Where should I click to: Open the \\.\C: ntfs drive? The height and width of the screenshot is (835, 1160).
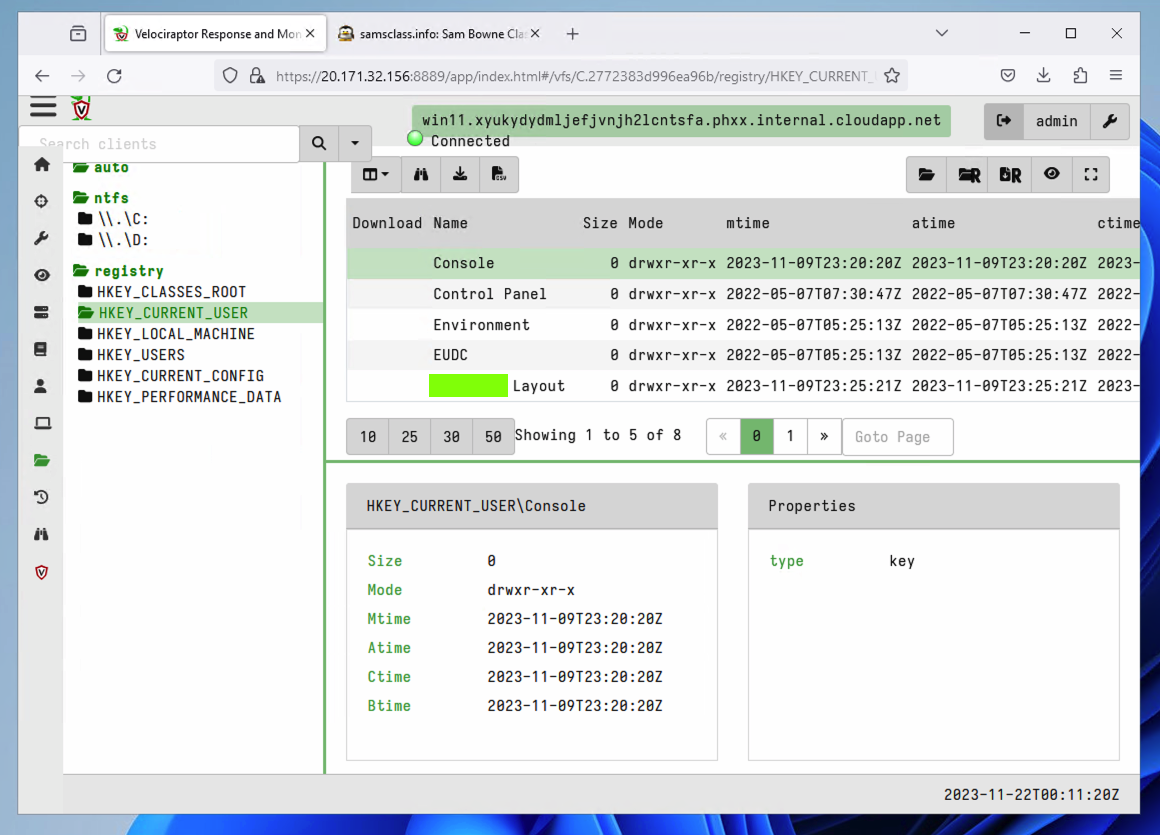point(113,218)
